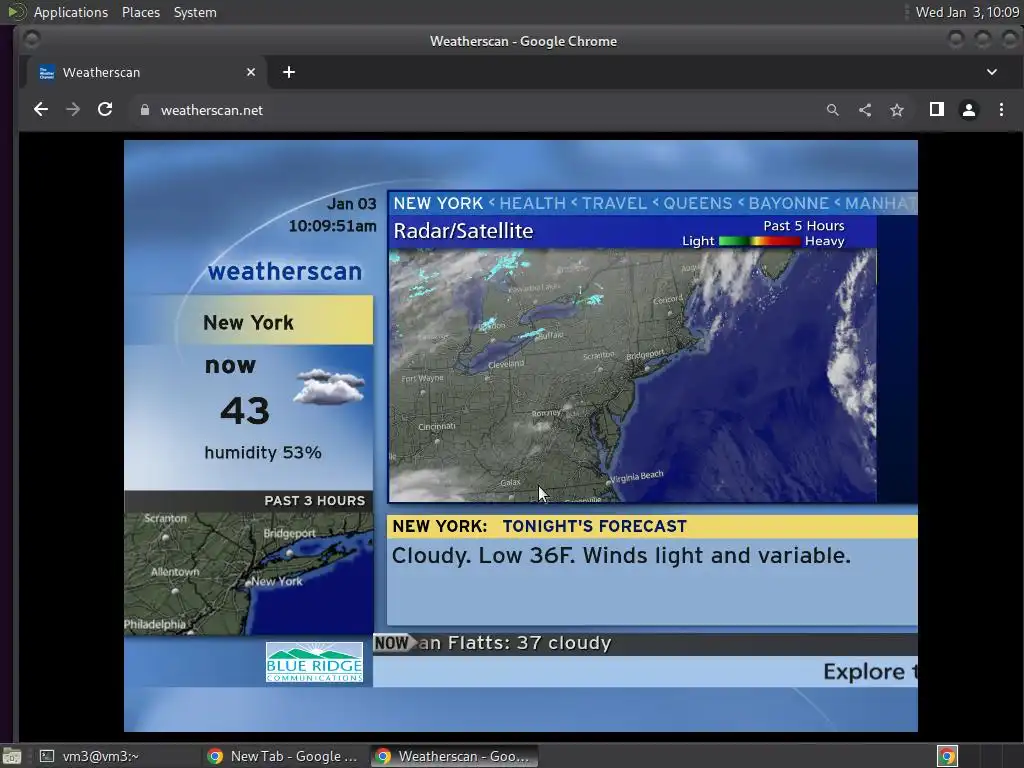Image resolution: width=1024 pixels, height=768 pixels.
Task: Click the Blue Ridge Communications logo
Action: [314, 662]
